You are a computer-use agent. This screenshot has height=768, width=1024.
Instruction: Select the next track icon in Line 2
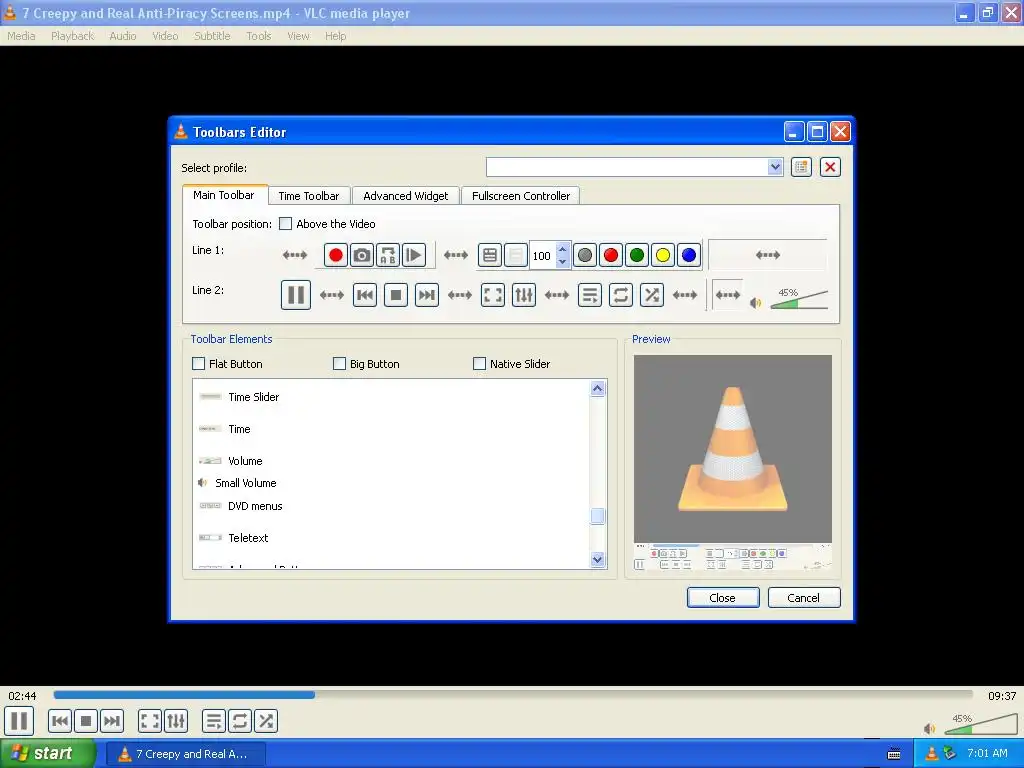pos(426,295)
